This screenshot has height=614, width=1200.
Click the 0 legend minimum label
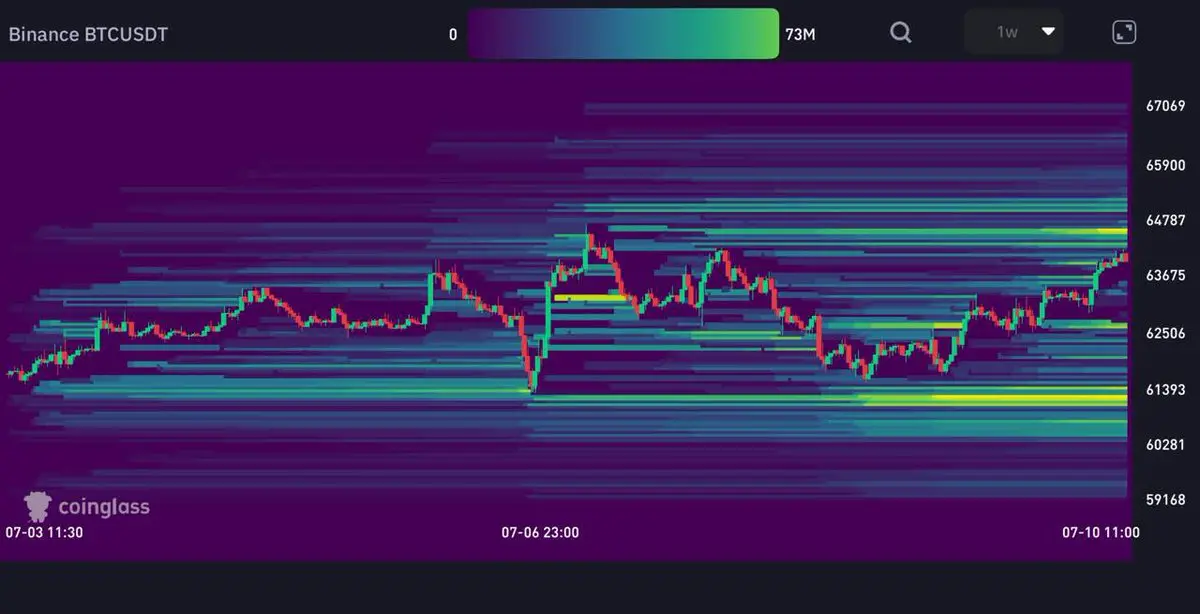(453, 34)
